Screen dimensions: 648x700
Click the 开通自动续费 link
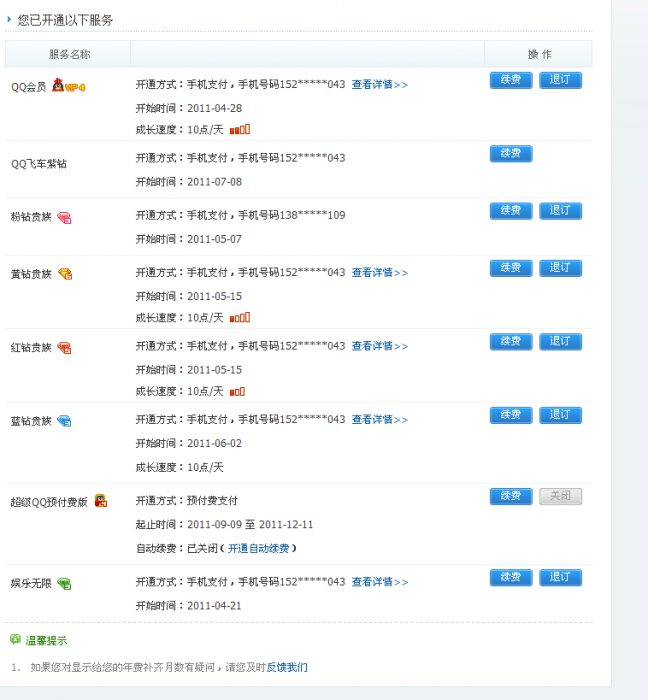258,548
